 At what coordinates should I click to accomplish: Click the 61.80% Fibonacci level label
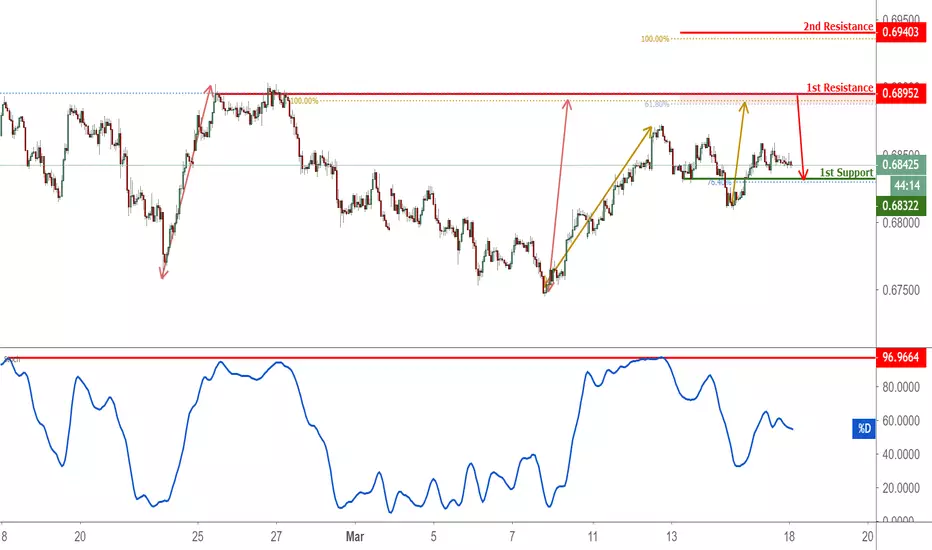click(x=656, y=105)
